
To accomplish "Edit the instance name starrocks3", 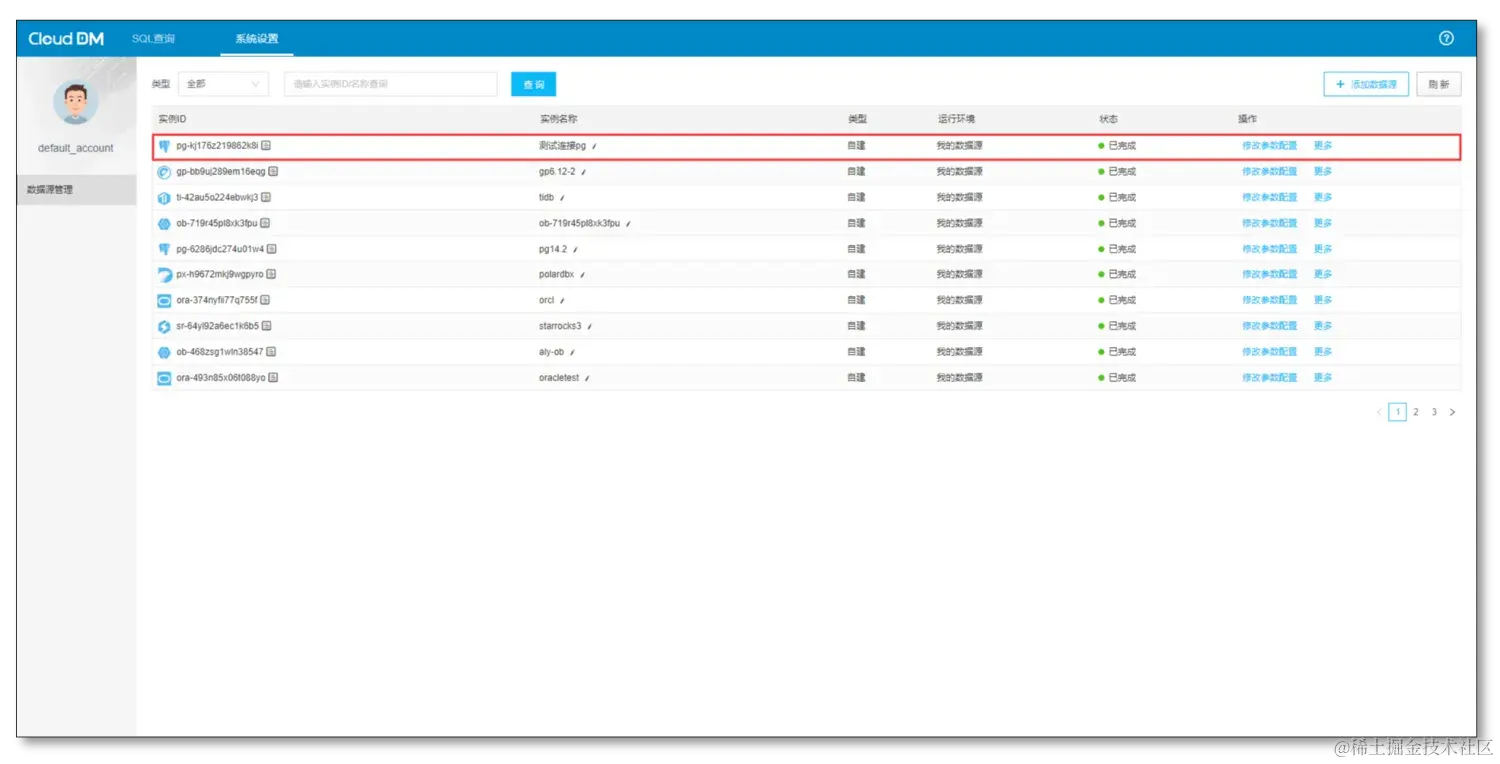I will (590, 327).
